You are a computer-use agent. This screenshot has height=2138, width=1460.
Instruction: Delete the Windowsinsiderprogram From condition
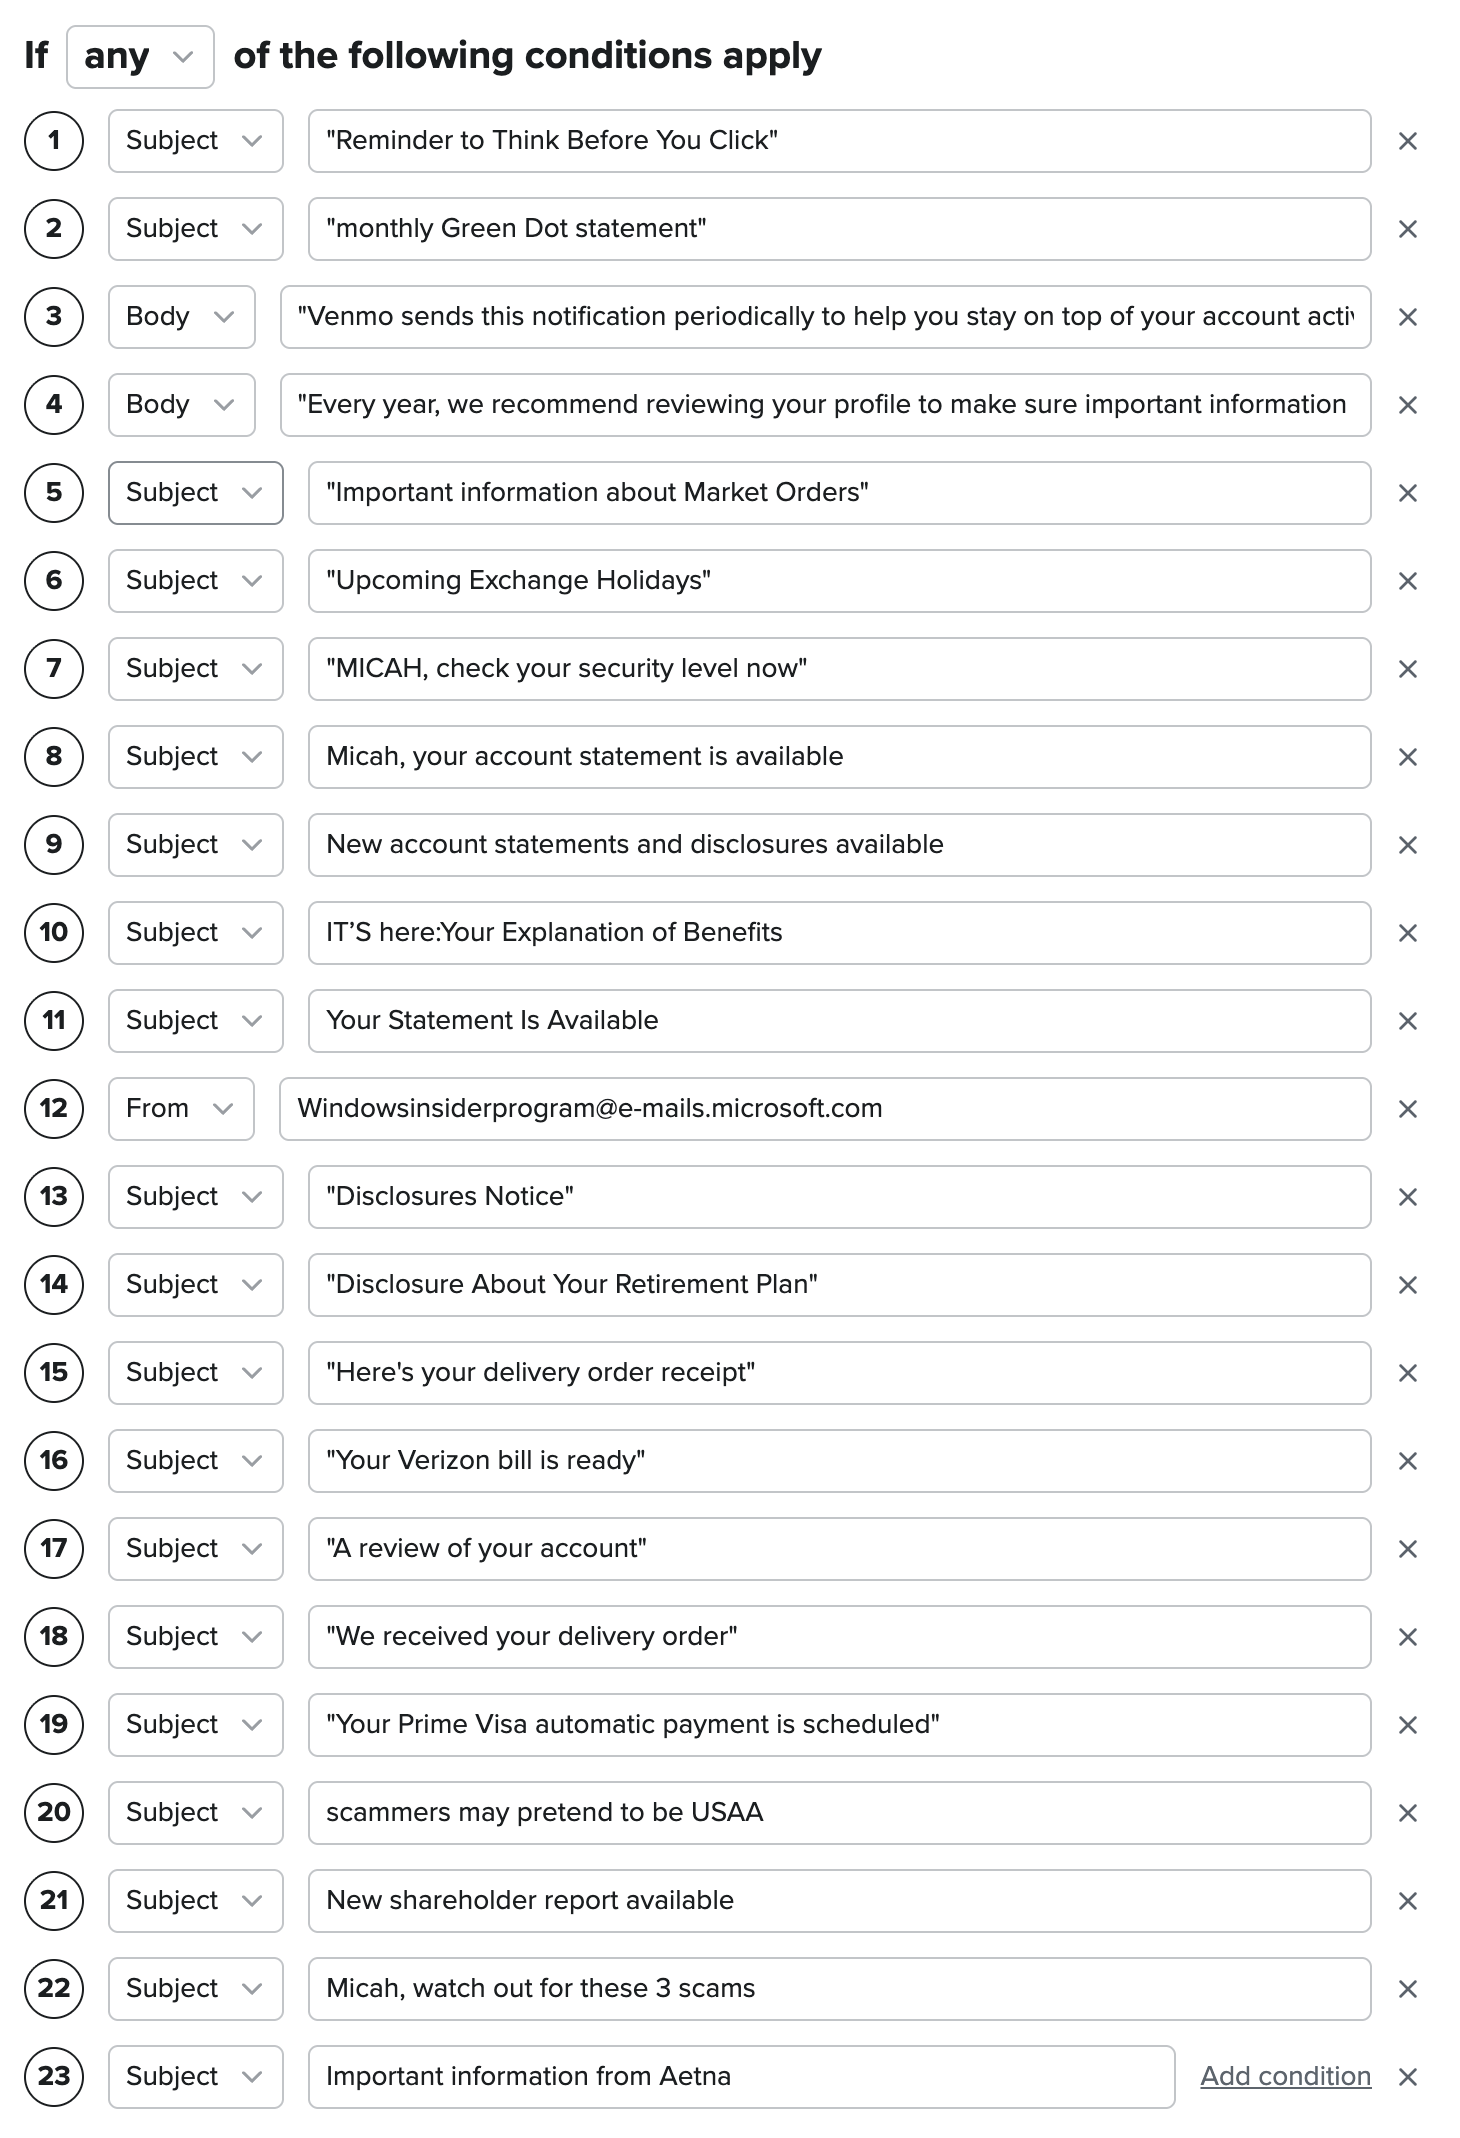(x=1407, y=1109)
